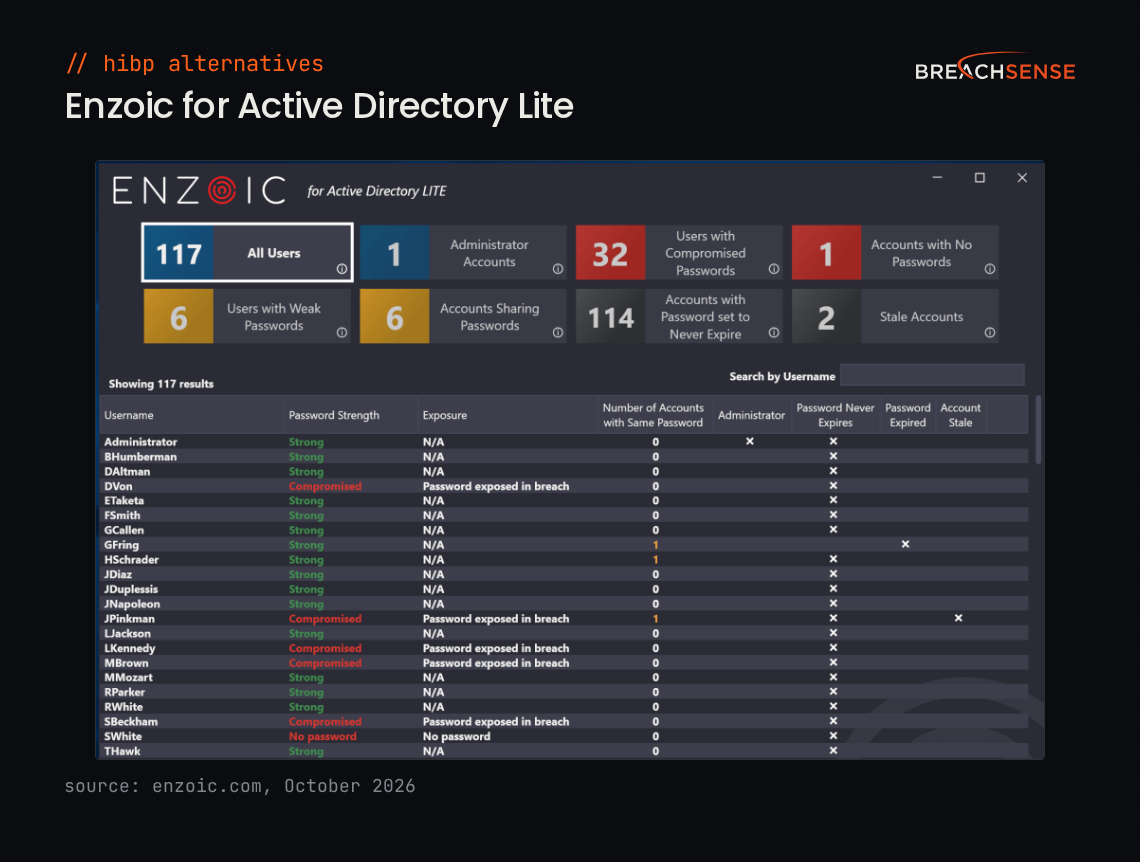Filter by Stale Accounts tile
Screen dimensions: 1140x862
[x=895, y=316]
